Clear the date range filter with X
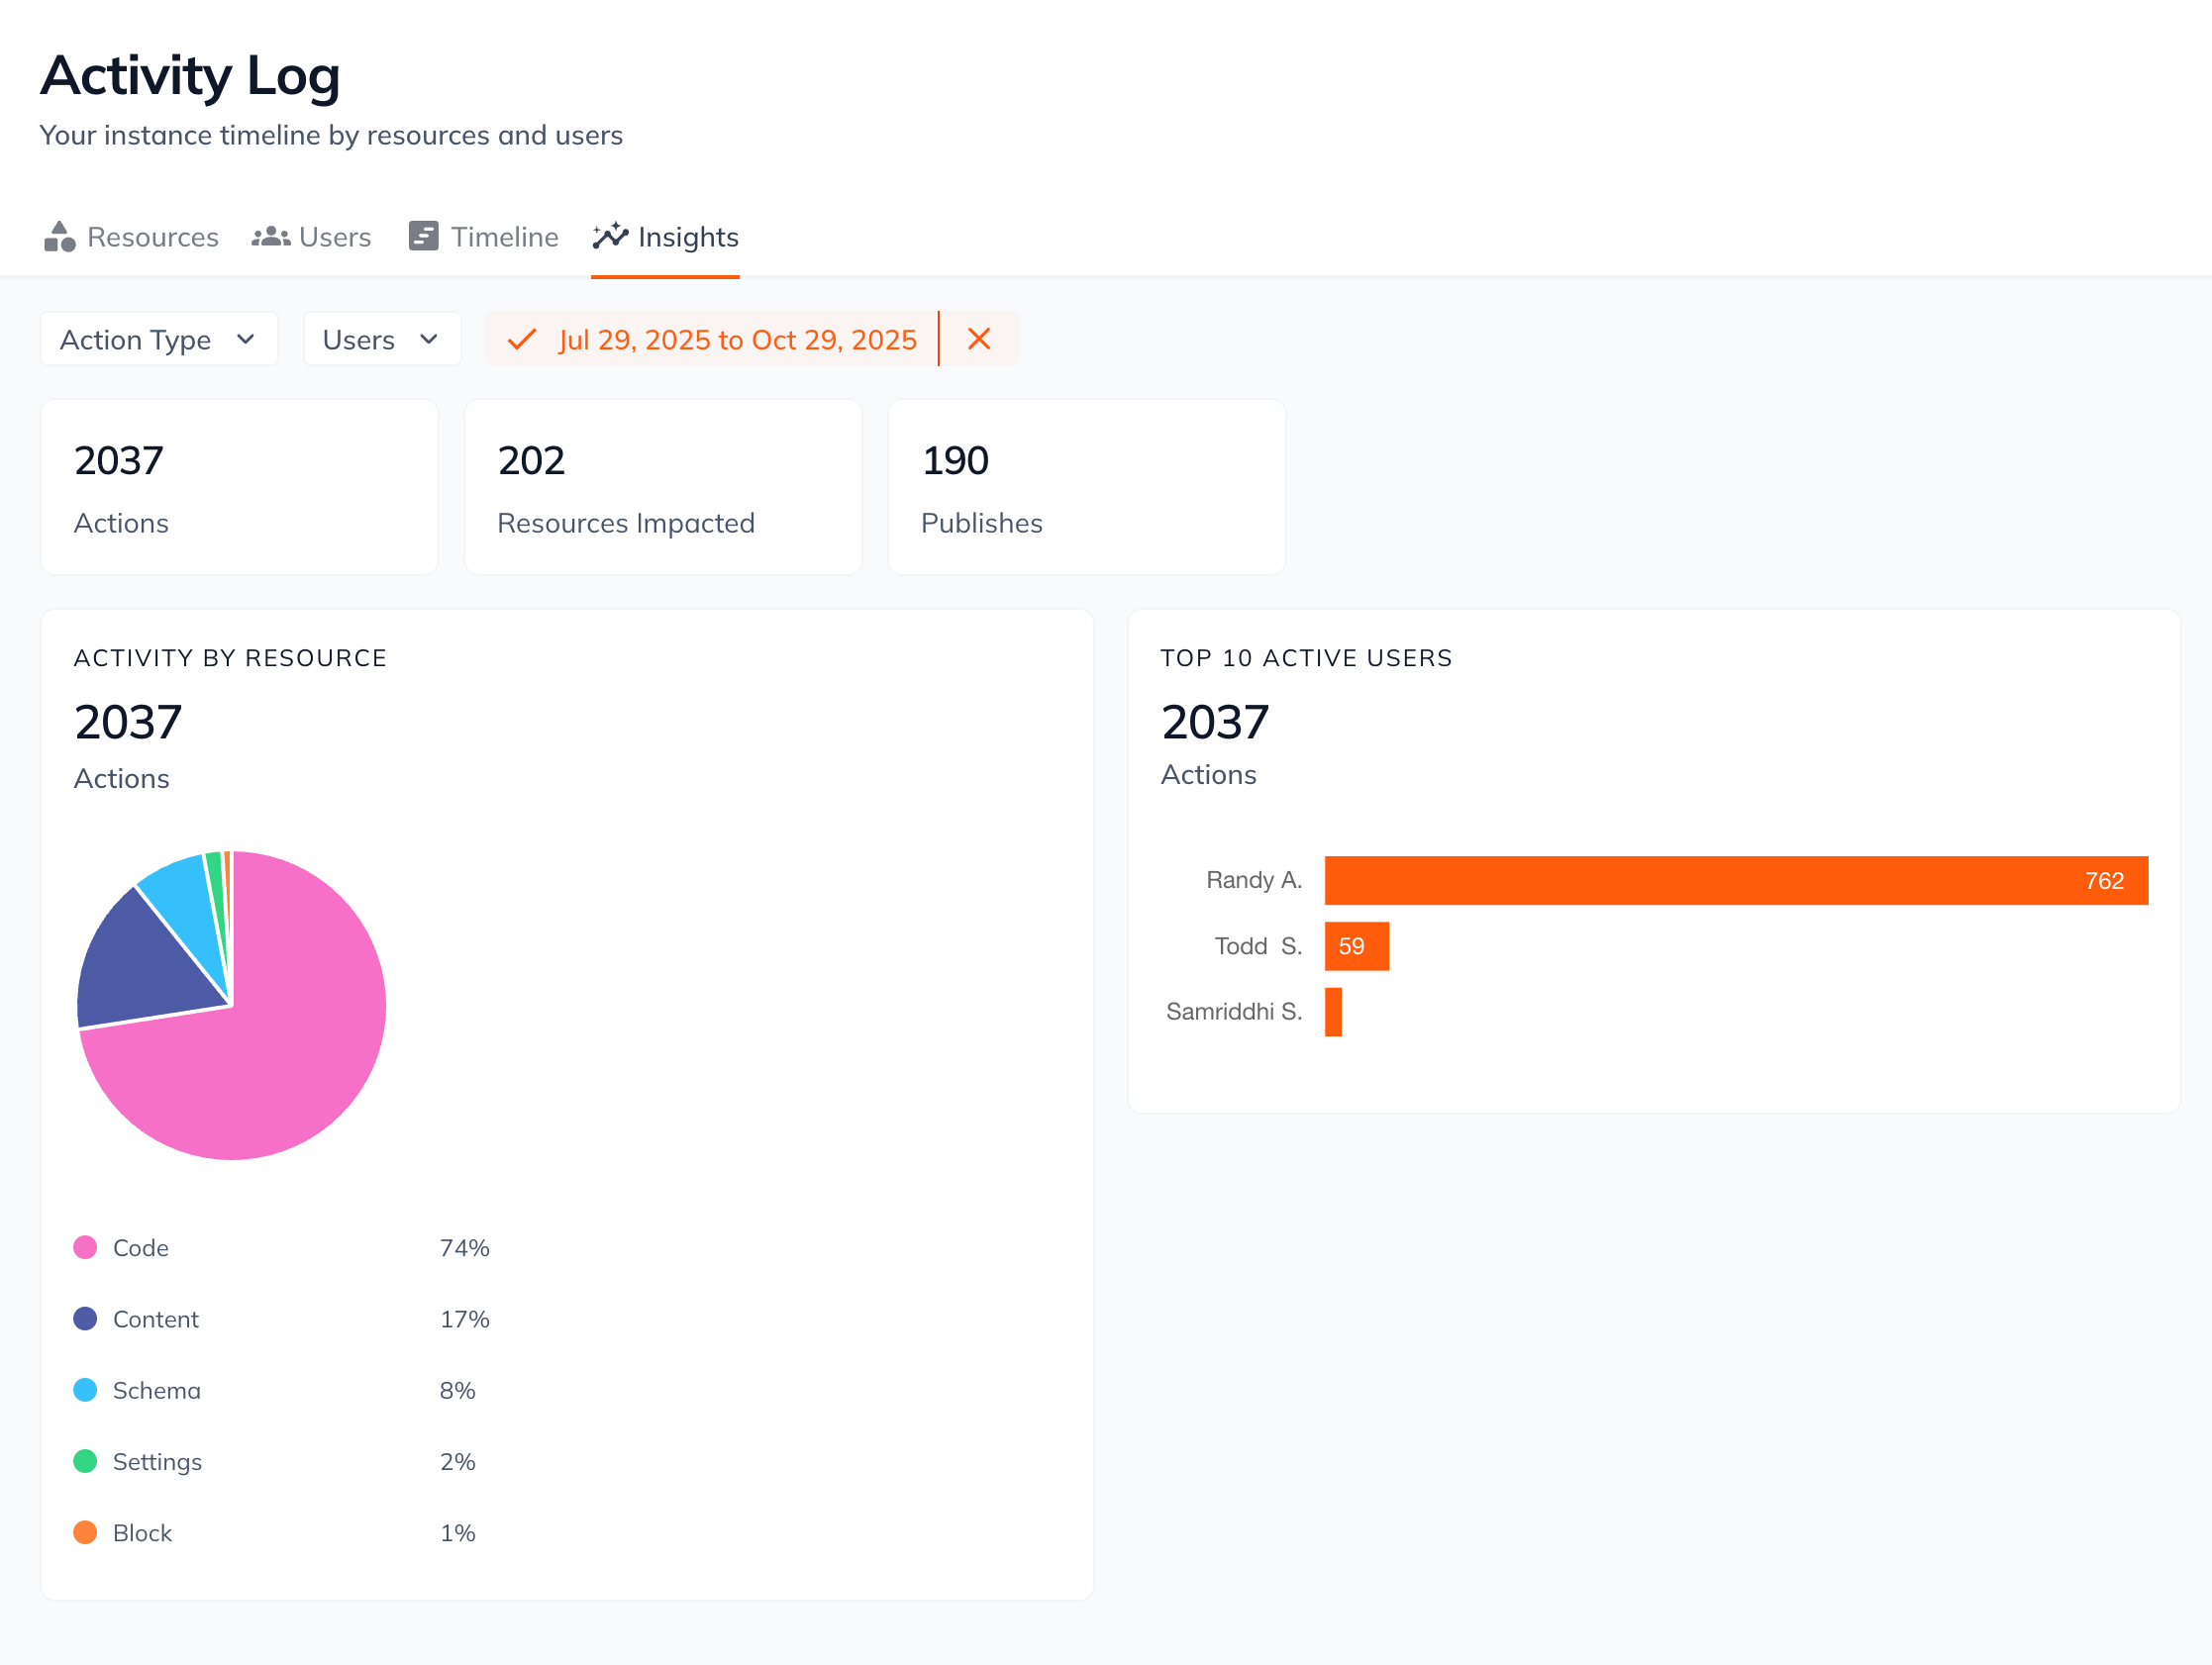Image resolution: width=2212 pixels, height=1665 pixels. (x=979, y=339)
